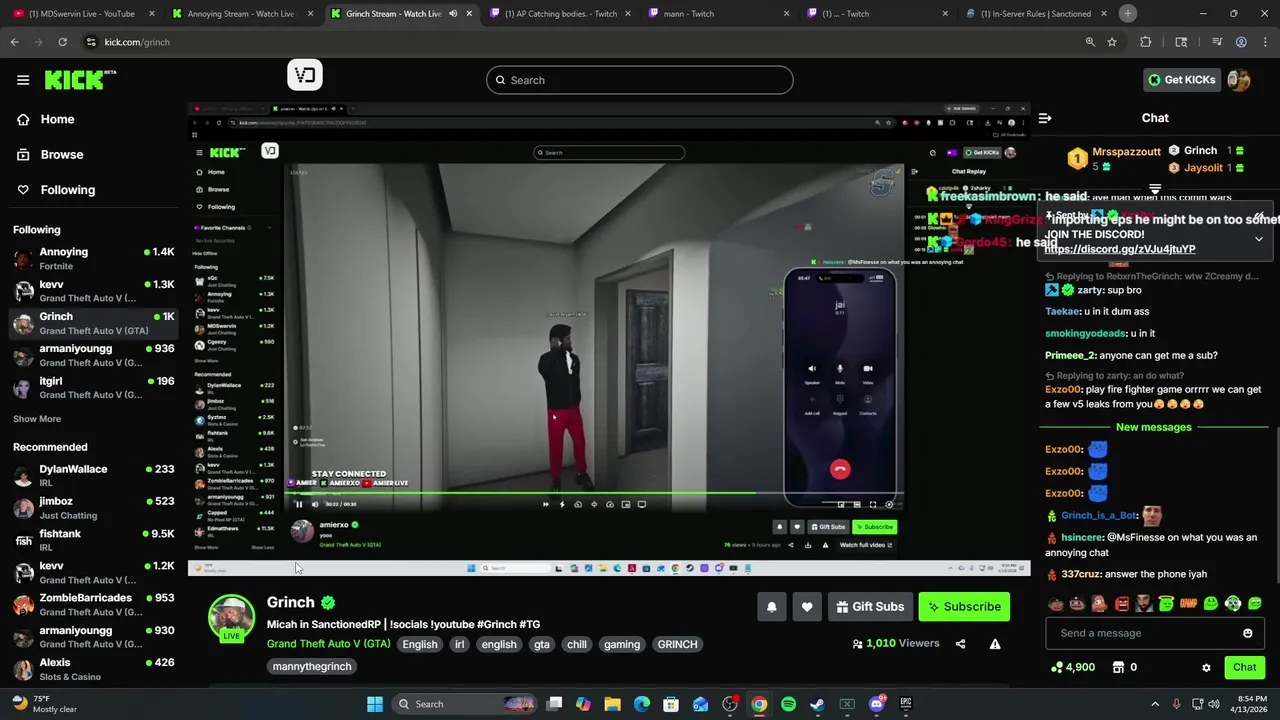Insert the angry red face quick emote
This screenshot has width=1280, height=720.
(1121, 603)
